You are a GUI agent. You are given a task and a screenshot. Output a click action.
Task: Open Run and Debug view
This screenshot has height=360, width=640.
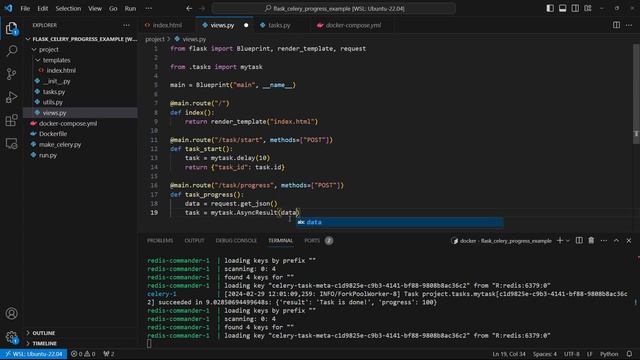point(11,97)
